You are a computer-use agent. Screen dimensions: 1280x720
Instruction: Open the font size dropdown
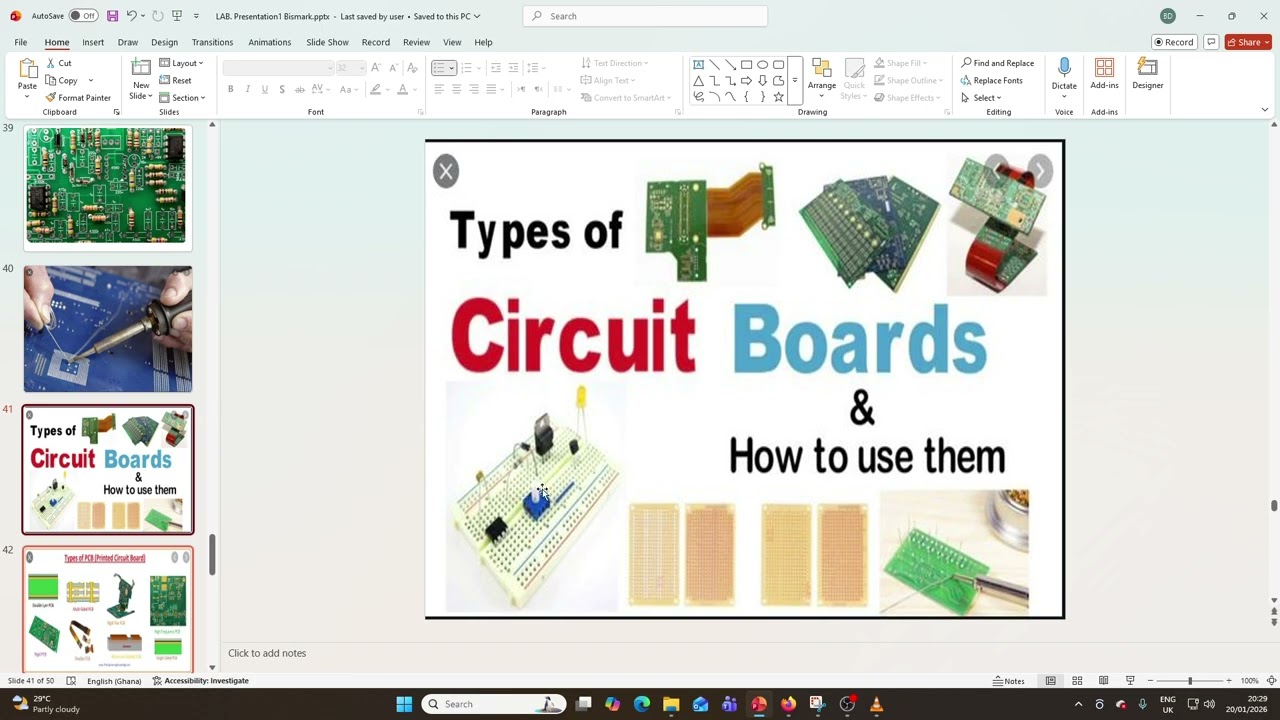tap(360, 67)
